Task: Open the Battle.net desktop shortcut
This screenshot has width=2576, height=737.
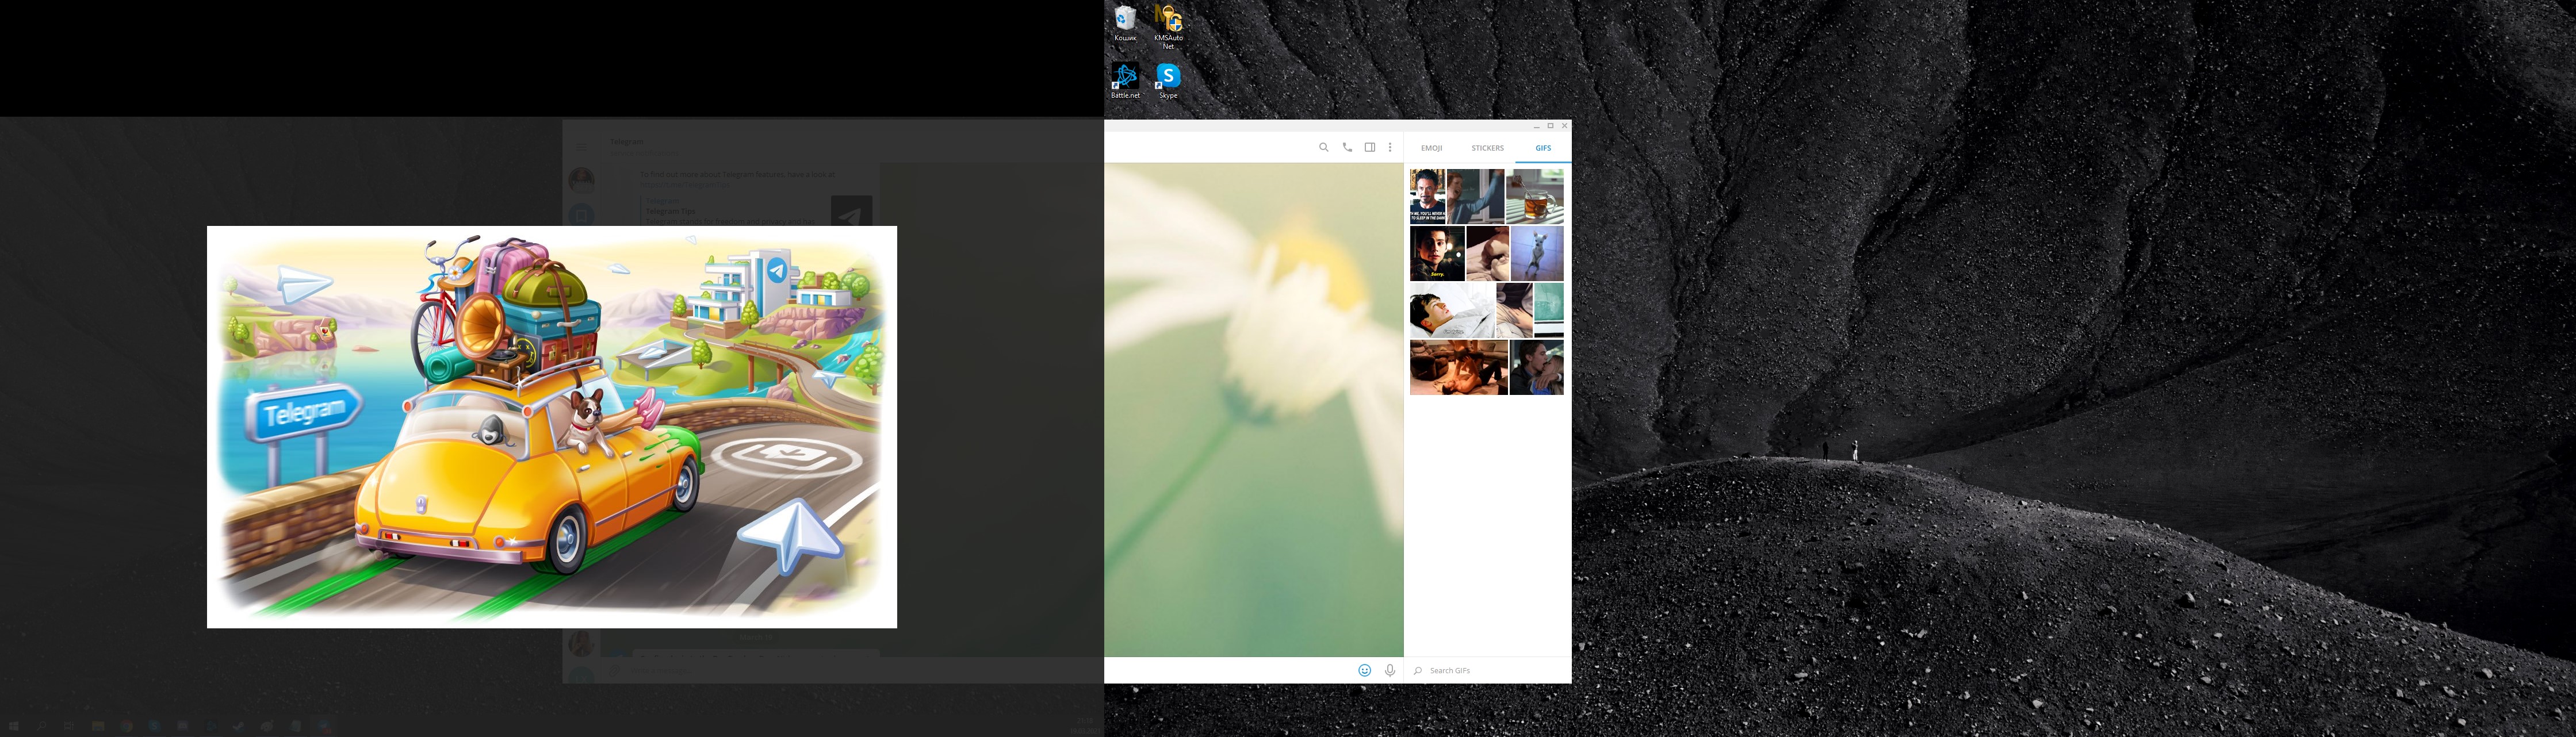Action: 1125,78
